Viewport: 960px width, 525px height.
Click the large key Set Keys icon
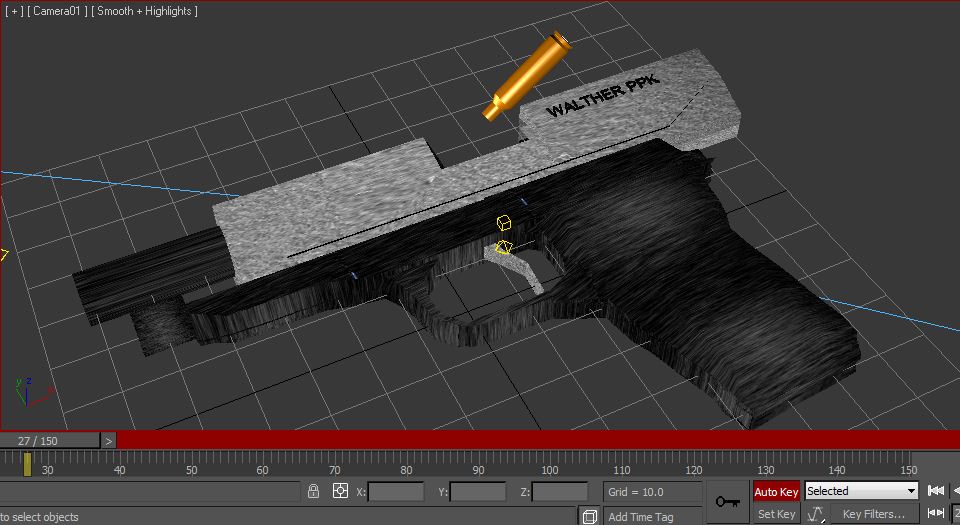tap(727, 502)
